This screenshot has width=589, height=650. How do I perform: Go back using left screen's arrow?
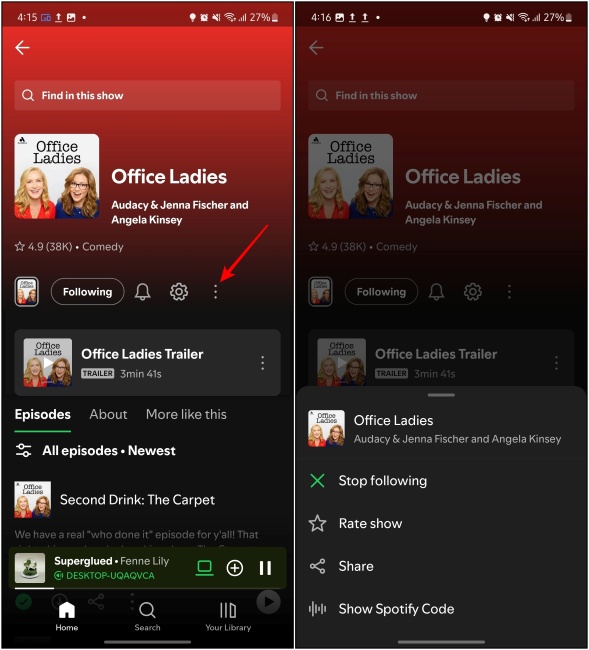22,48
